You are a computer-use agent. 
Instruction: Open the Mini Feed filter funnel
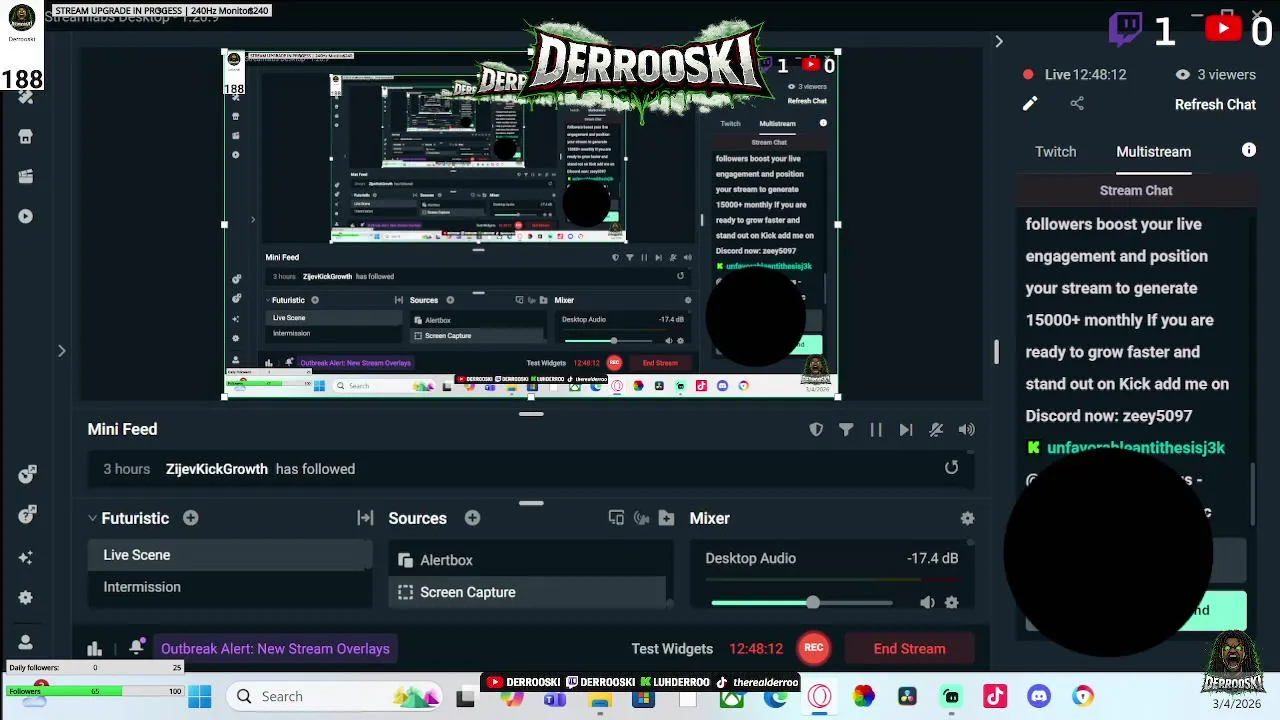pyautogui.click(x=846, y=430)
